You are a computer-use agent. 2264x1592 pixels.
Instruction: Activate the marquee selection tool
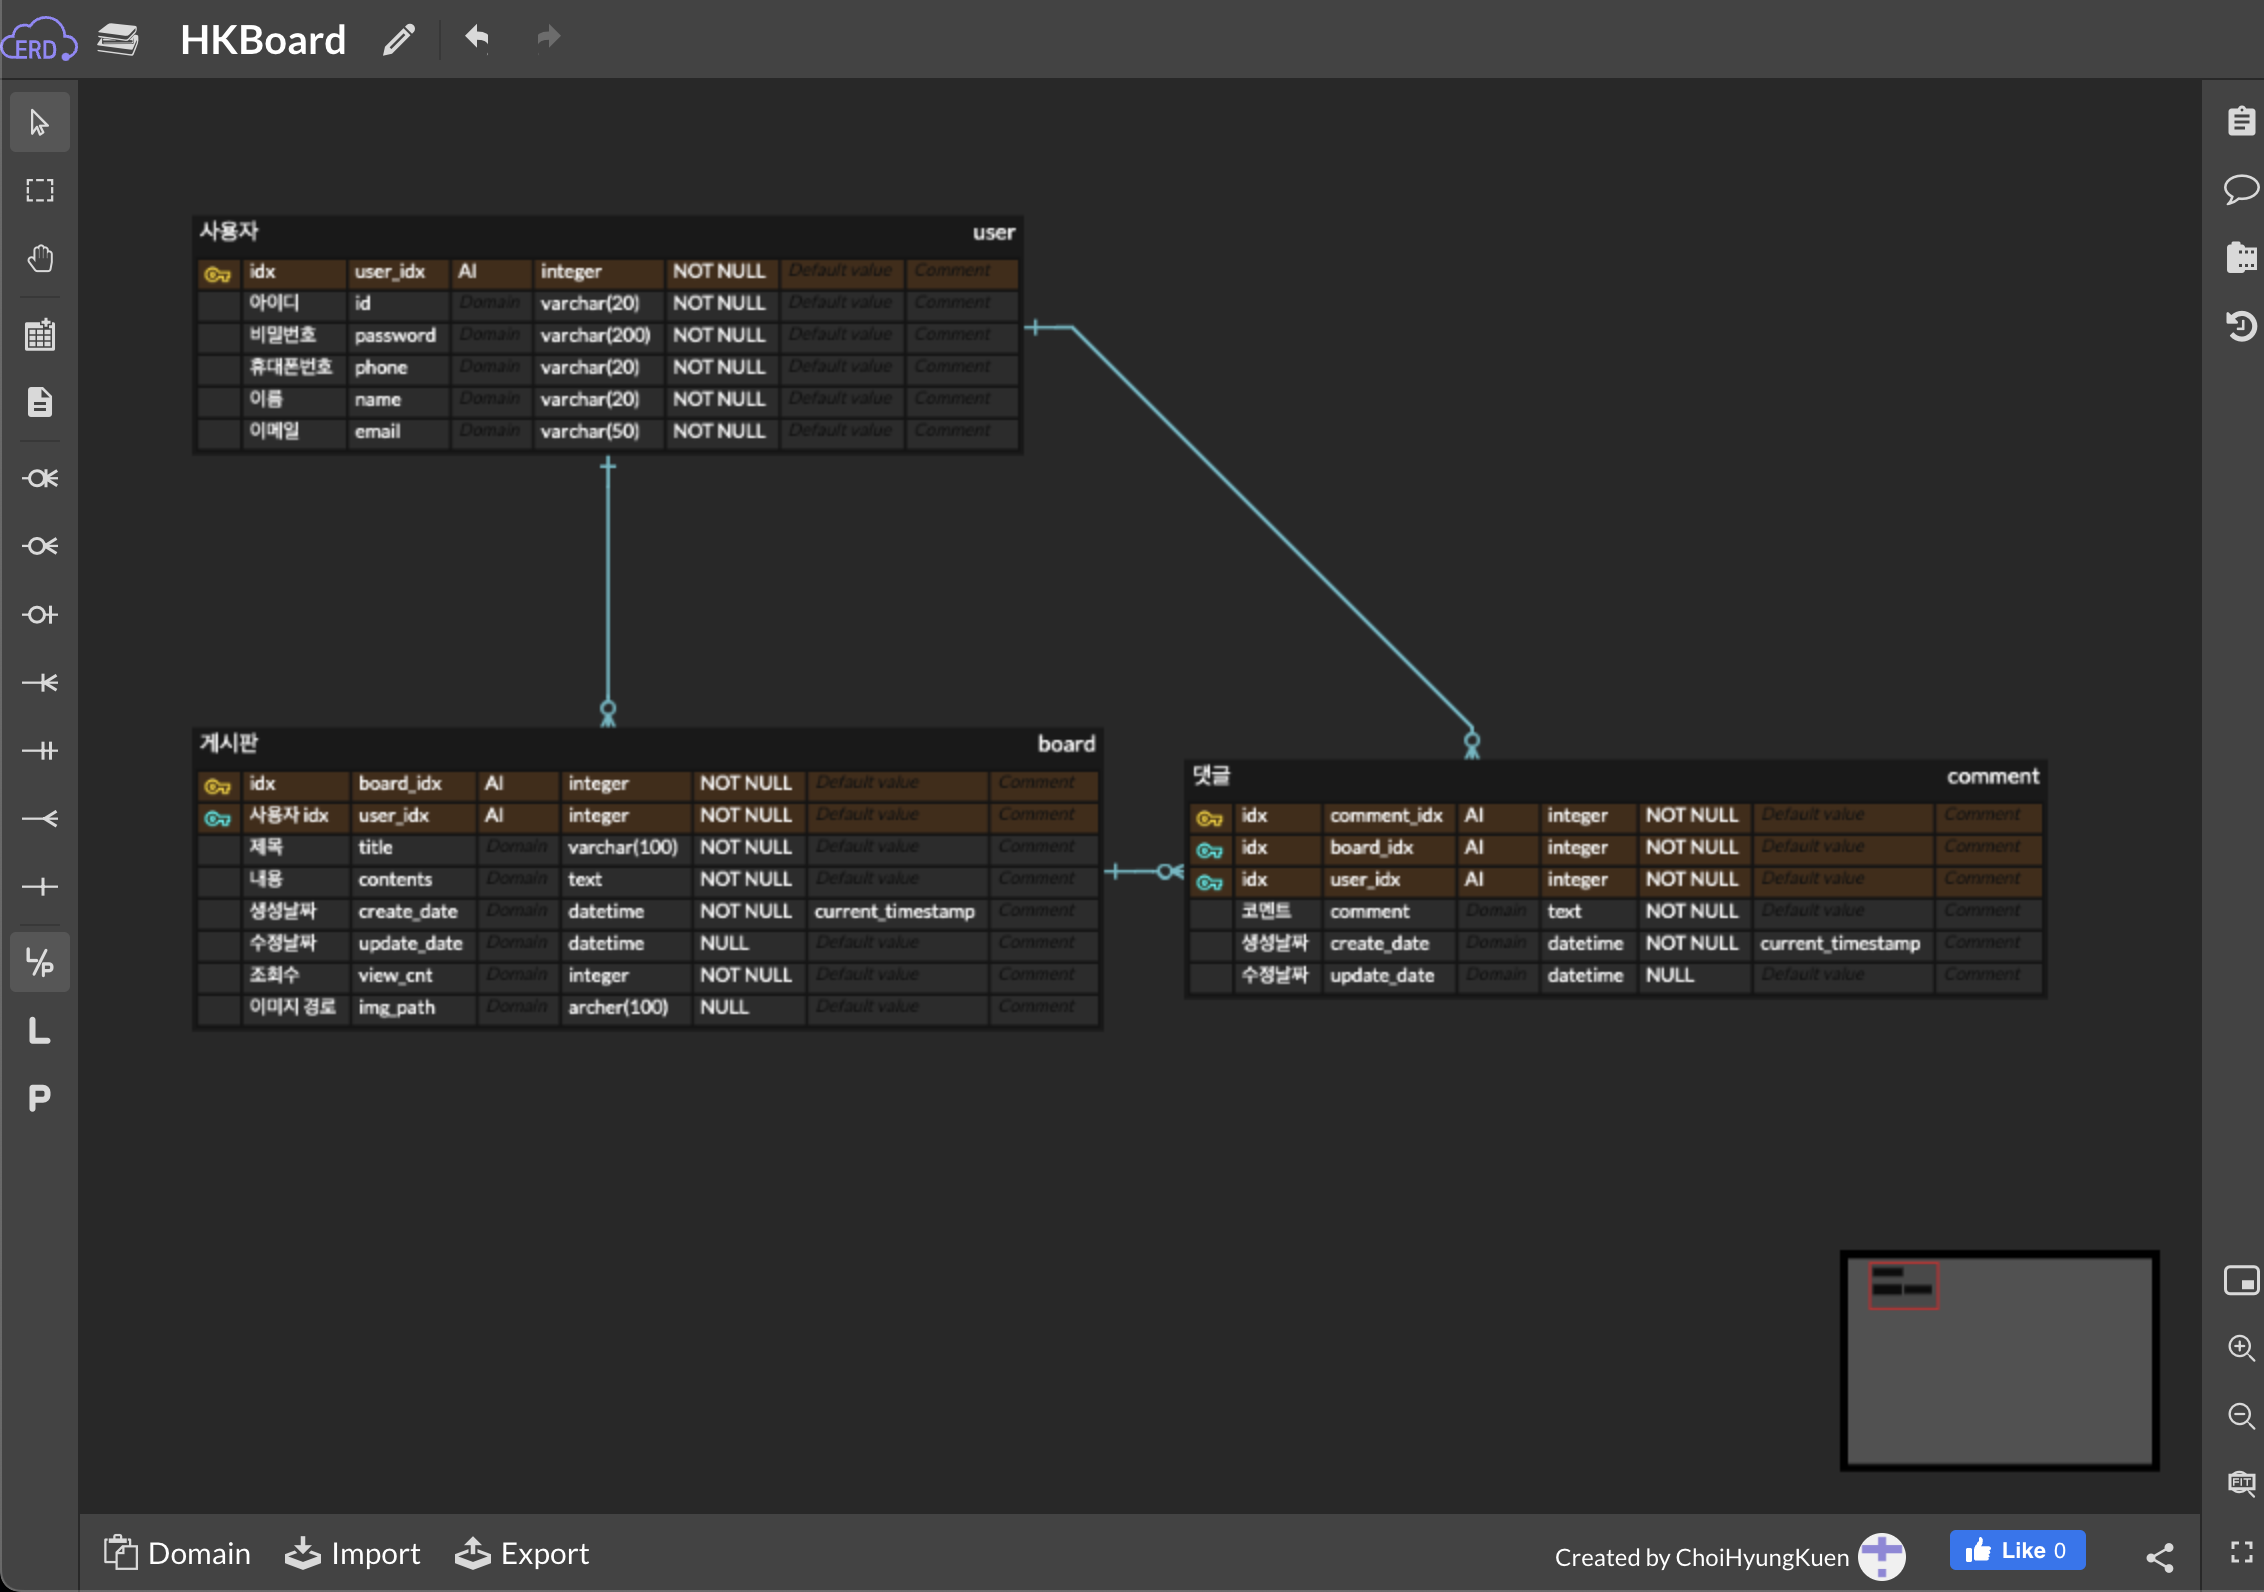click(x=39, y=191)
